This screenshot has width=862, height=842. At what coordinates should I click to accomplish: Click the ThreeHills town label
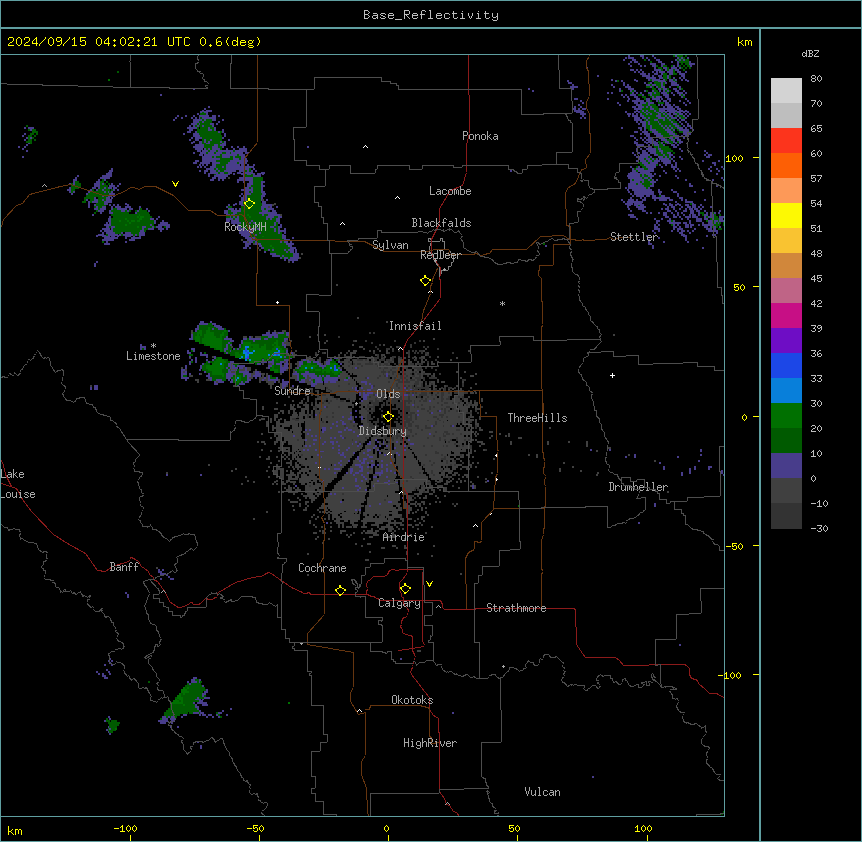click(x=537, y=418)
